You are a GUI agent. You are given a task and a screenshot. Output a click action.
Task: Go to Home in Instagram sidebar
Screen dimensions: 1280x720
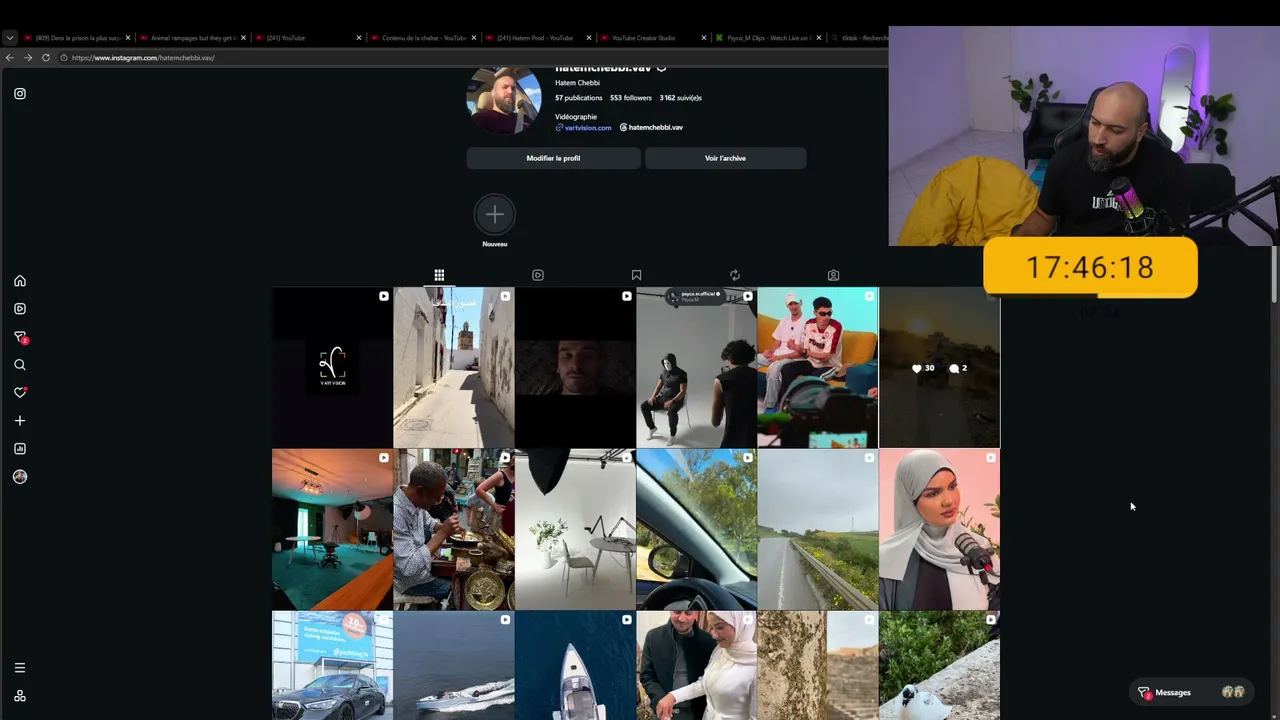(x=19, y=281)
